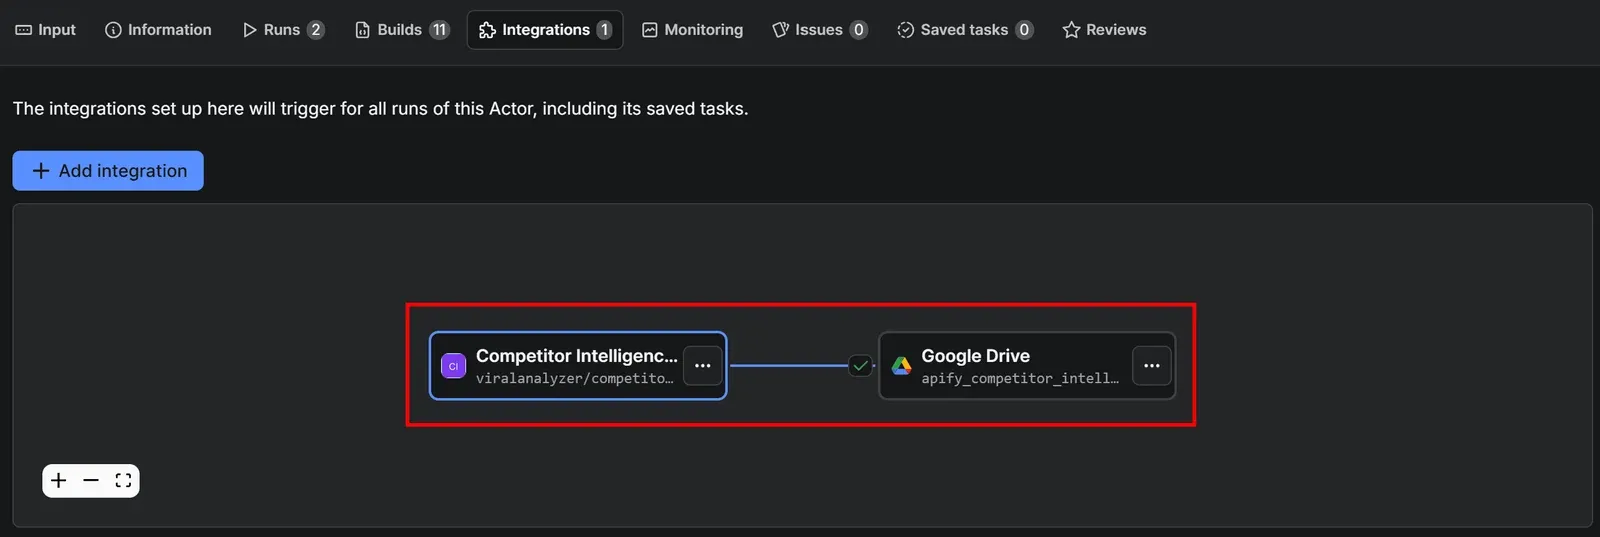The height and width of the screenshot is (537, 1600).
Task: Open options menu for Google Drive node
Action: click(1152, 366)
